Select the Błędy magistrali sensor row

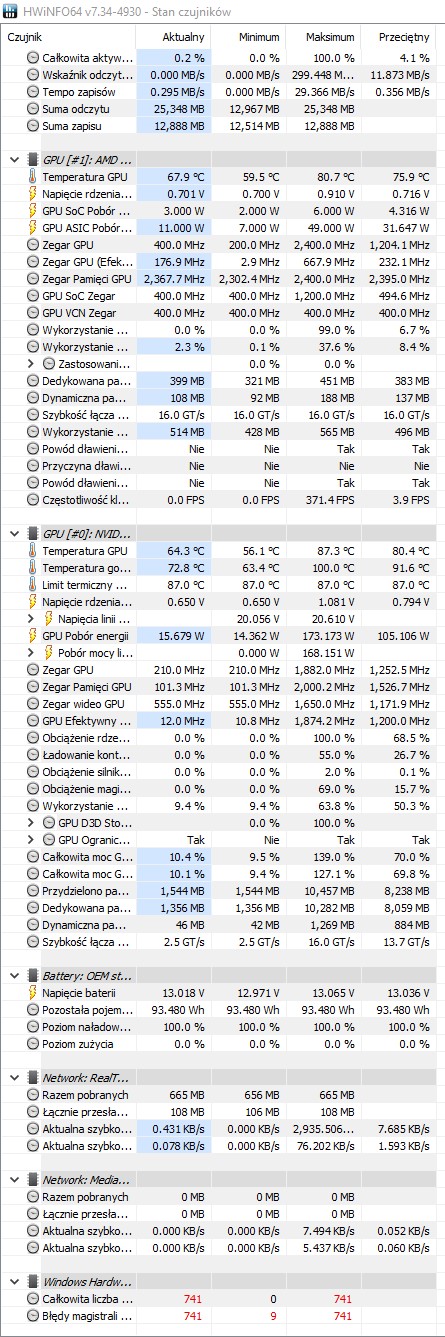pos(222,1316)
